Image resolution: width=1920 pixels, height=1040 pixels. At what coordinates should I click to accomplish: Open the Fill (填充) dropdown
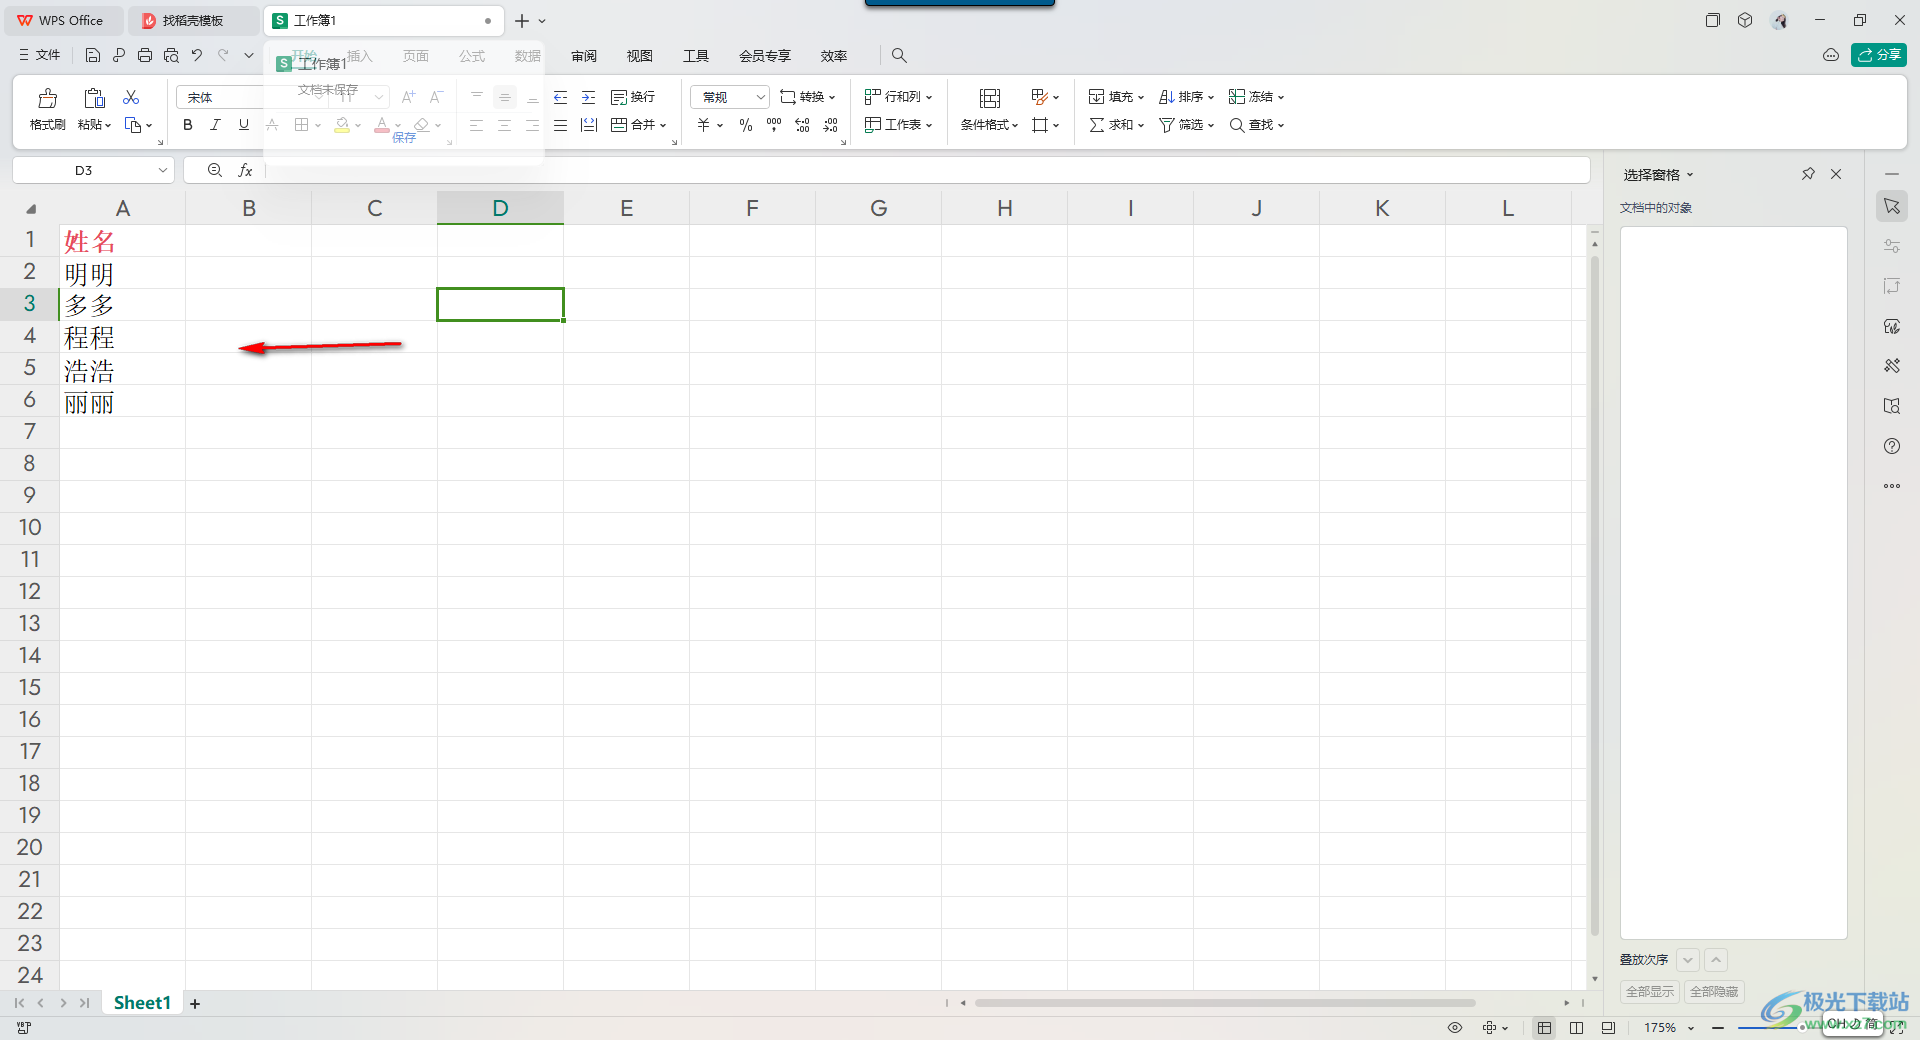pyautogui.click(x=1116, y=97)
